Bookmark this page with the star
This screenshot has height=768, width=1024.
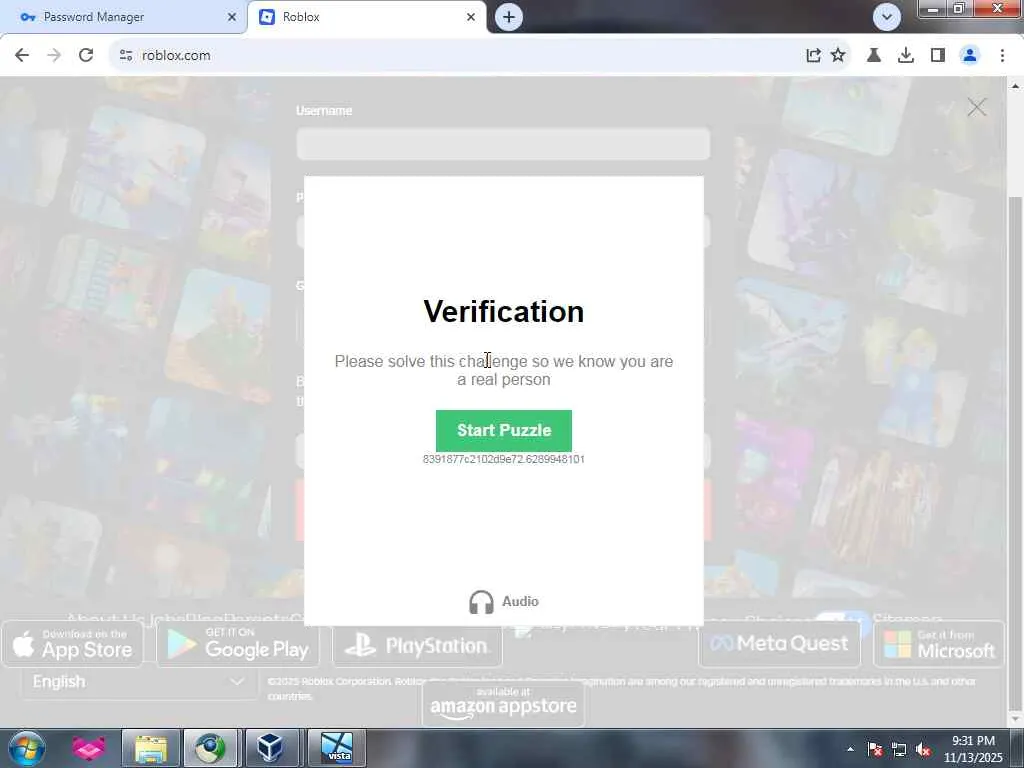838,56
